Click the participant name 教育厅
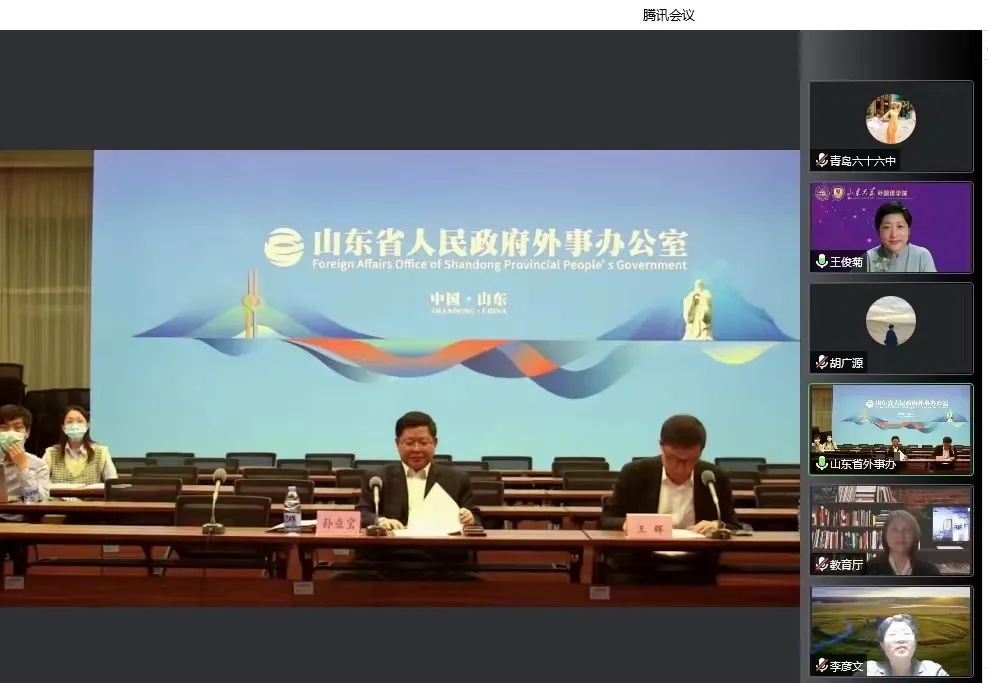988x683 pixels. (846, 565)
